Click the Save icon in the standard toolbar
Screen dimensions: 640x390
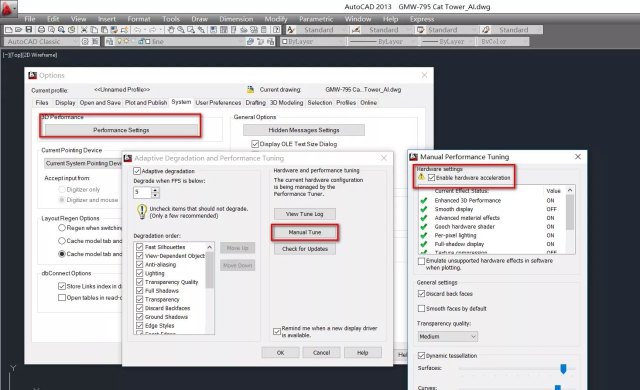pos(29,30)
